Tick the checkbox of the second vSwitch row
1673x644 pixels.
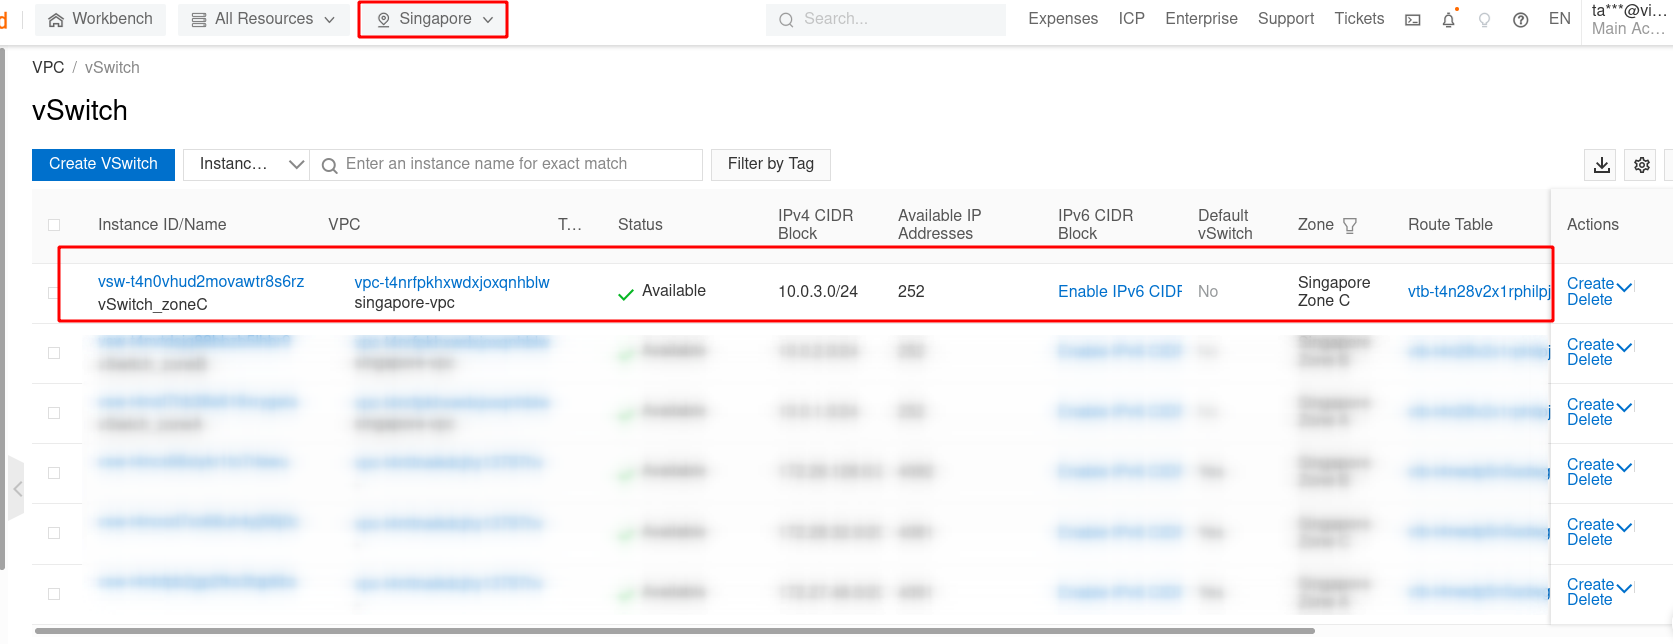[54, 353]
